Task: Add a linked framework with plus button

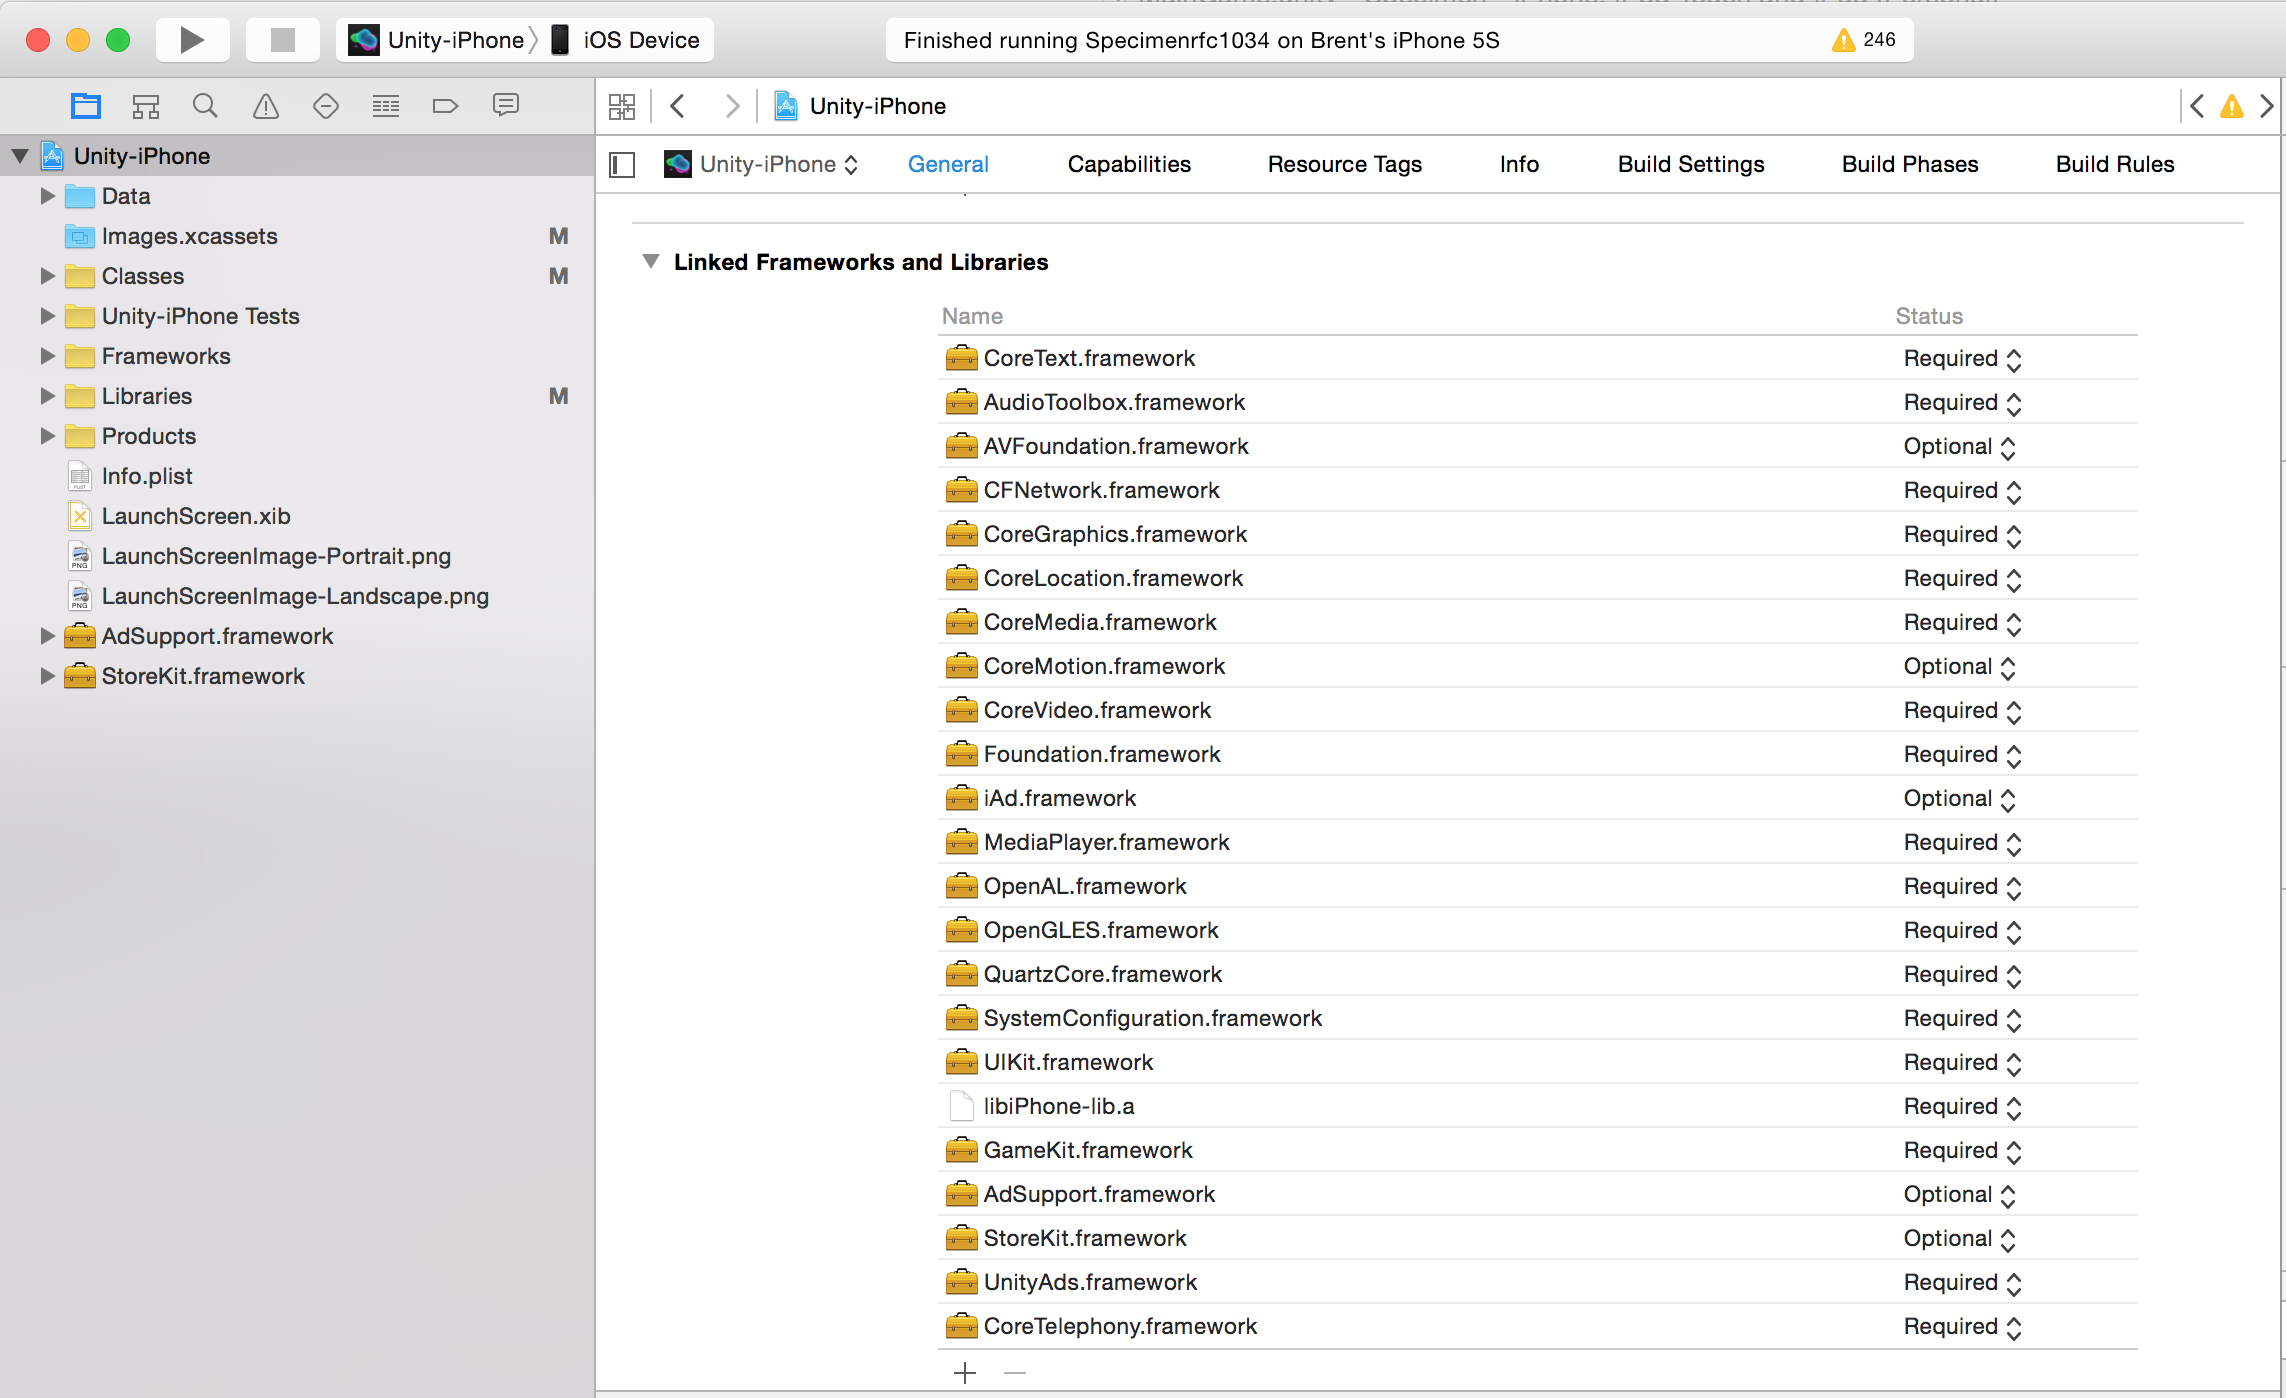Action: point(965,1373)
